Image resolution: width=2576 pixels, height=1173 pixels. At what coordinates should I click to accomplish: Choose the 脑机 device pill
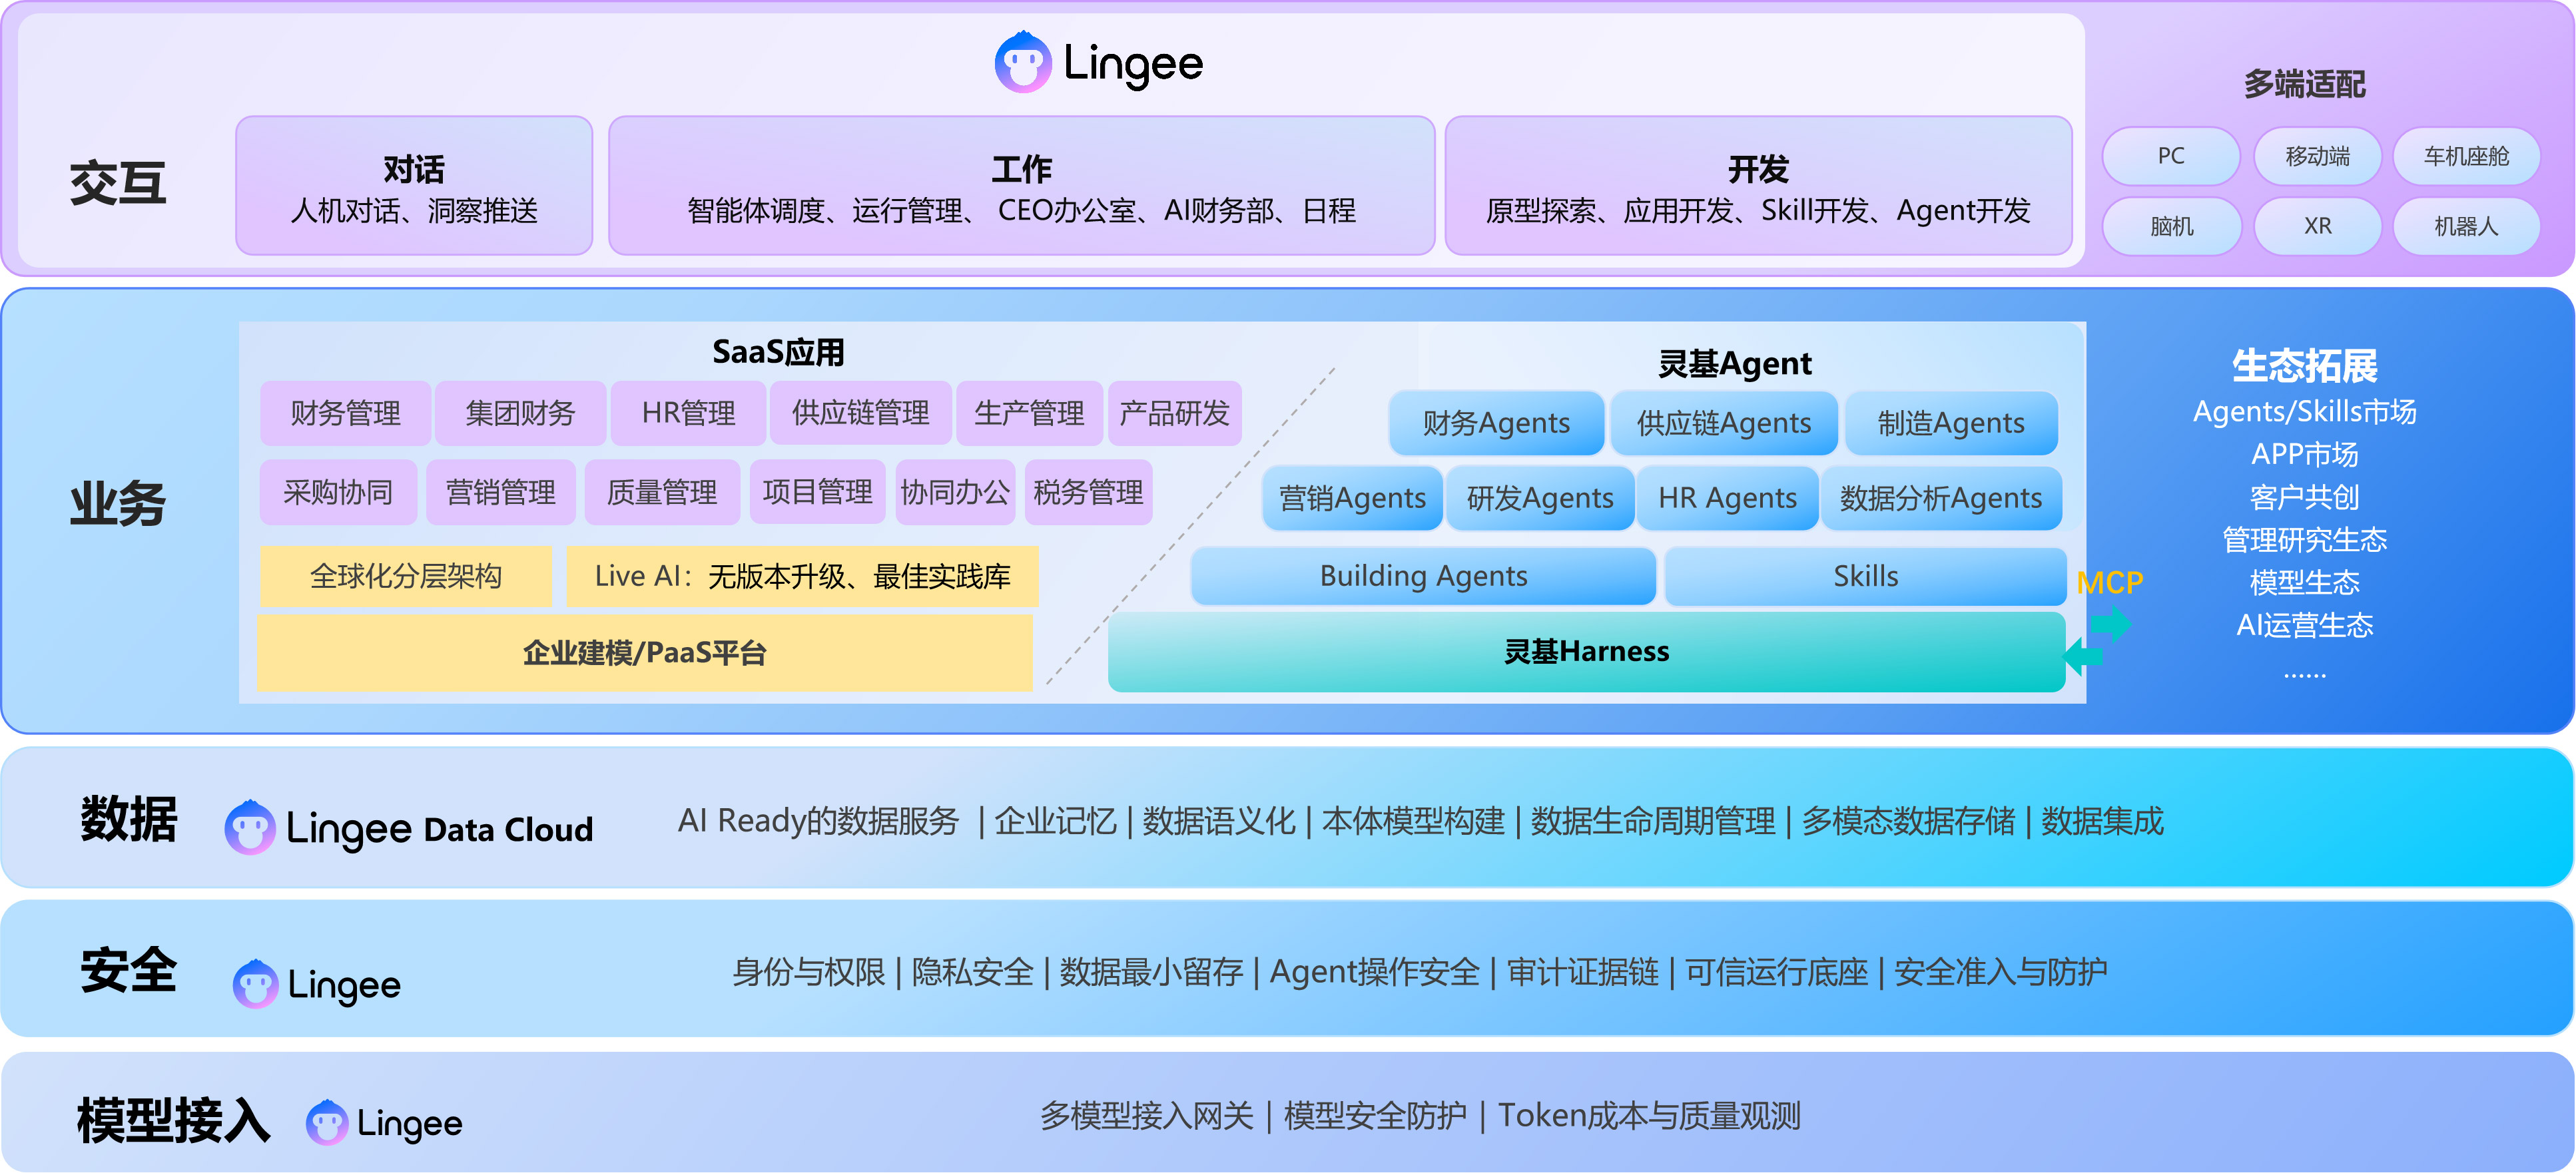coord(2171,227)
